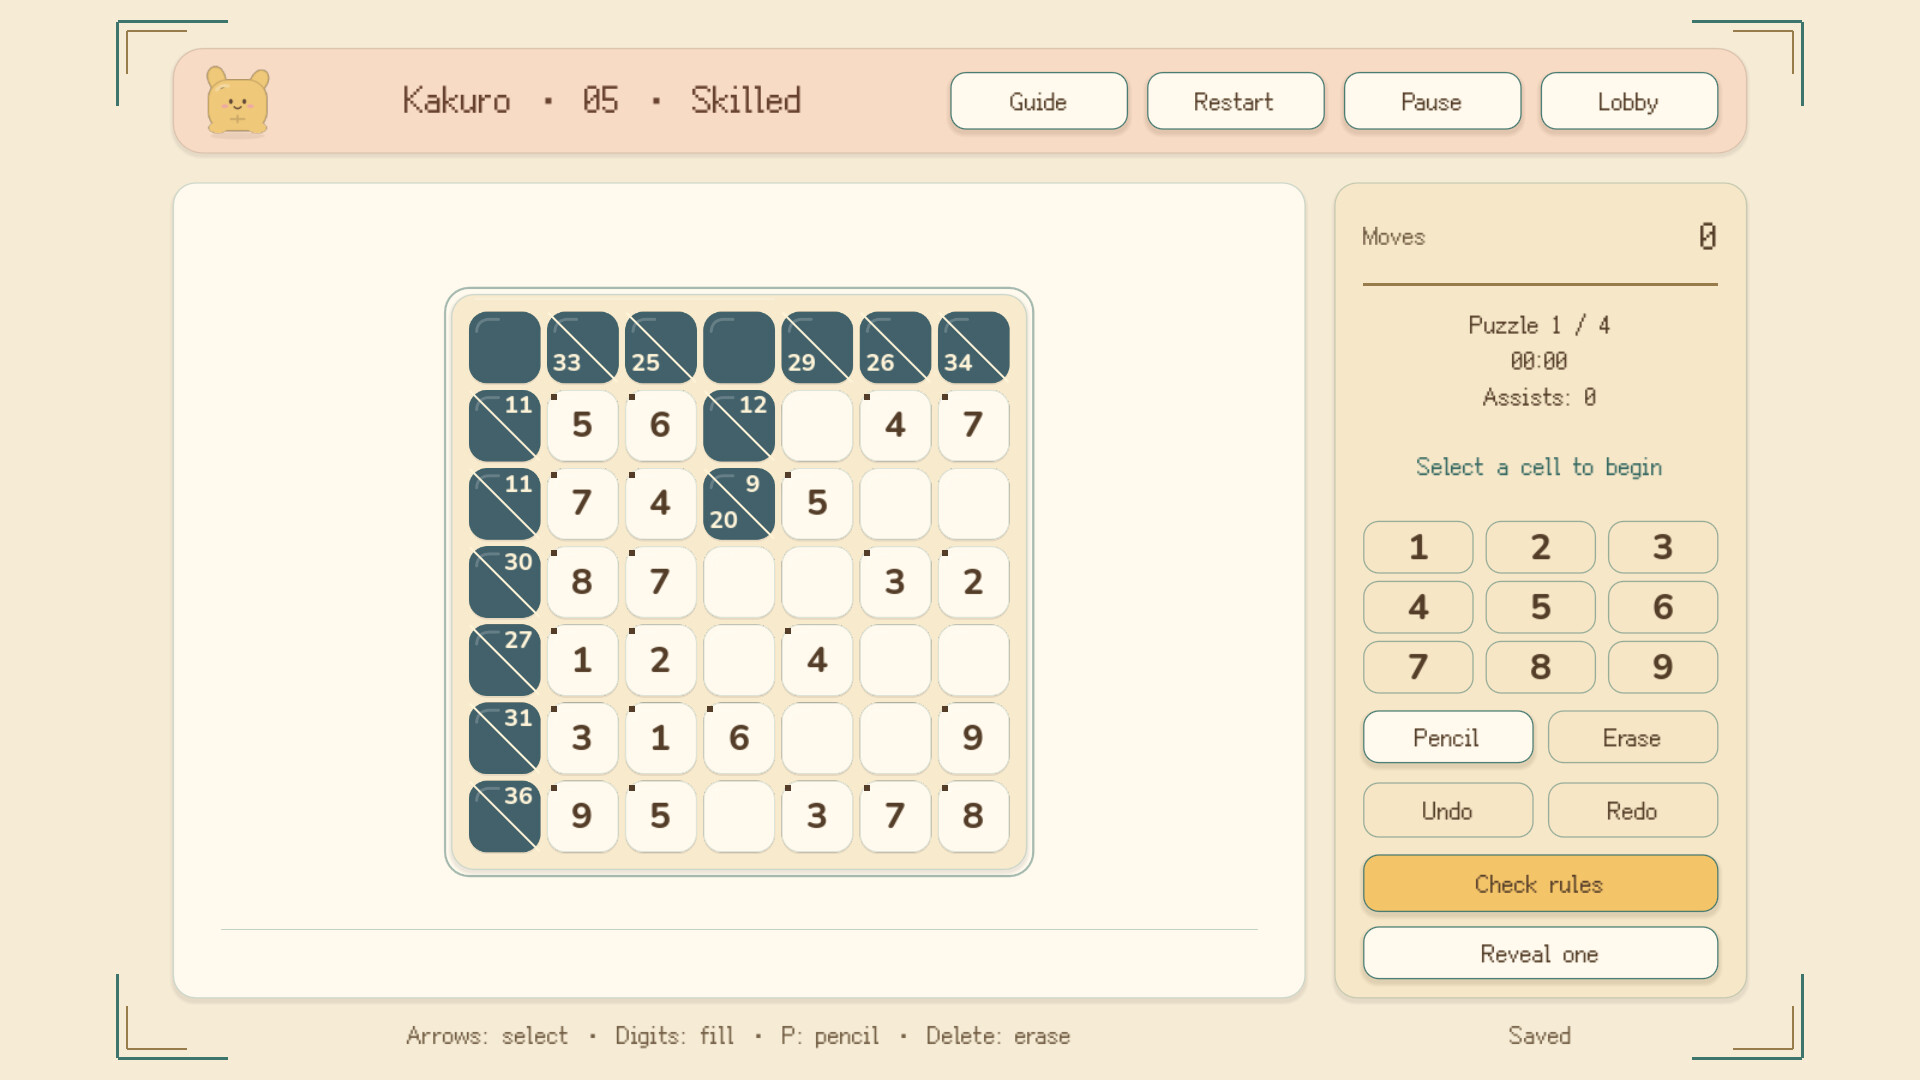The width and height of the screenshot is (1920, 1080).
Task: Click the row clue cell 27
Action: click(x=505, y=660)
